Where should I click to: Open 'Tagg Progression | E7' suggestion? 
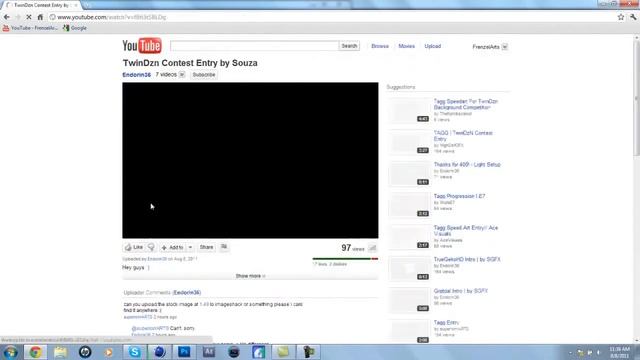[x=459, y=196]
